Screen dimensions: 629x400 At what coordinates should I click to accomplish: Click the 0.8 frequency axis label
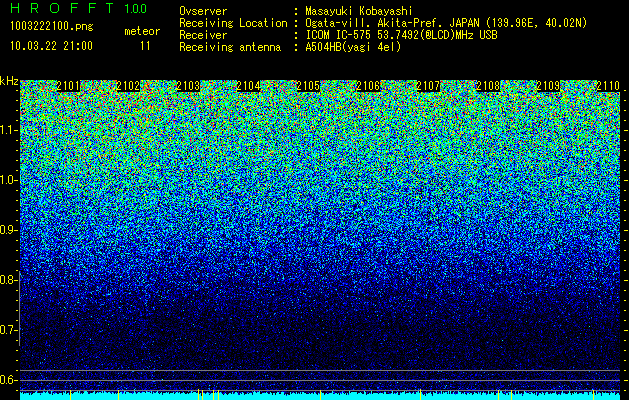pos(7,280)
